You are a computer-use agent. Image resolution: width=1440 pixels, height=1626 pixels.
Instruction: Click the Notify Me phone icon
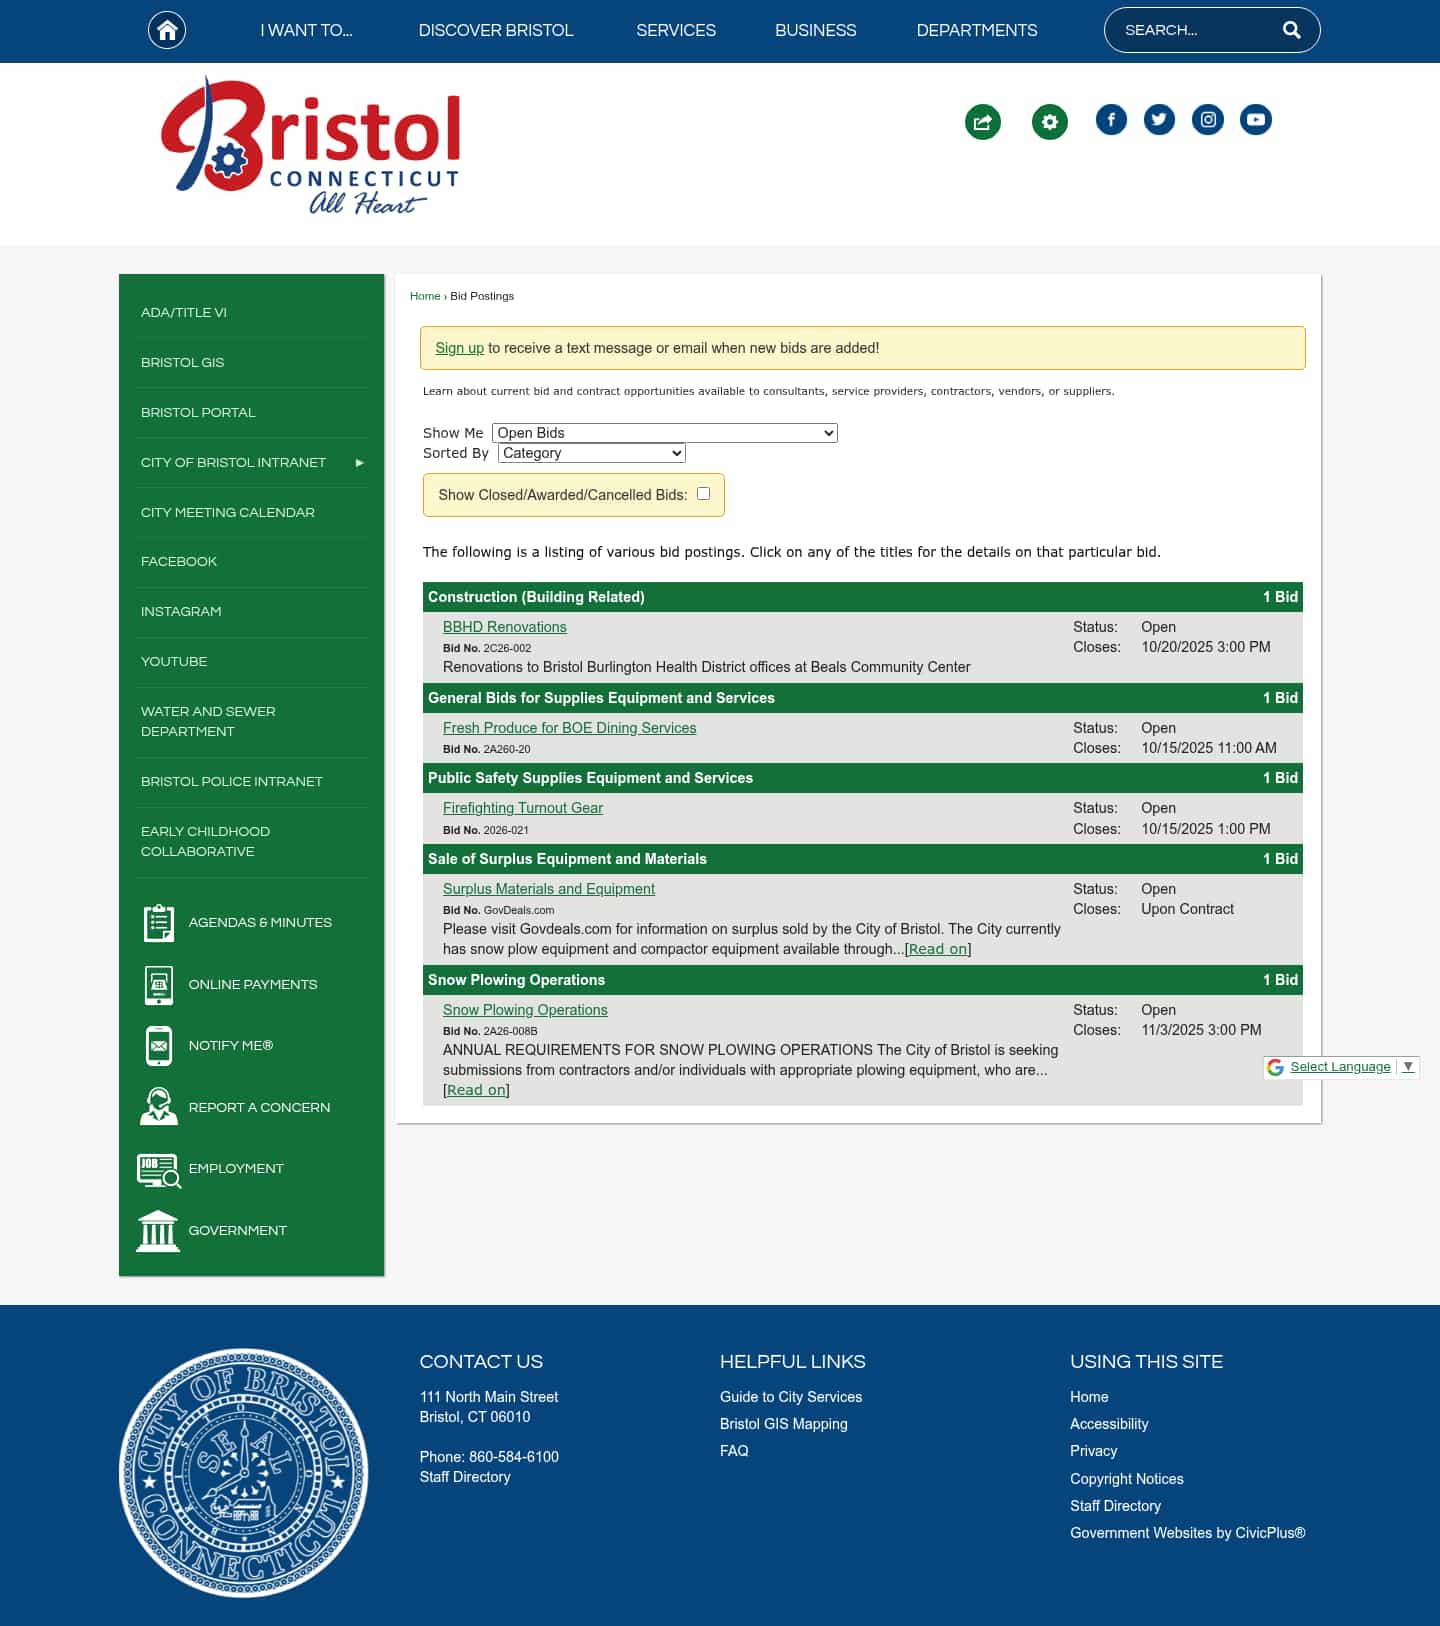point(158,1046)
